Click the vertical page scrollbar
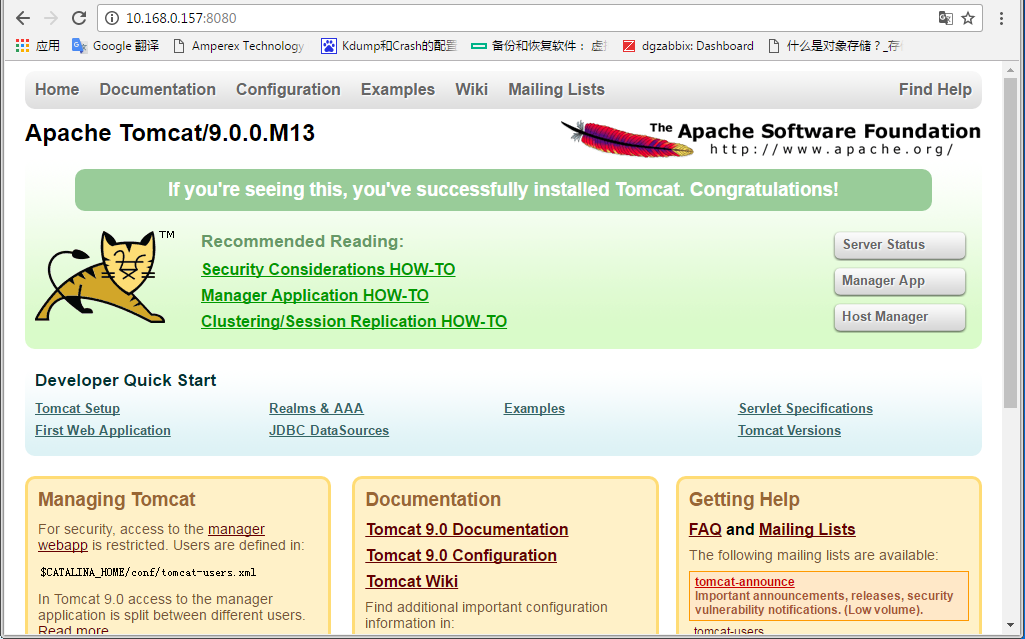 pos(1011,250)
